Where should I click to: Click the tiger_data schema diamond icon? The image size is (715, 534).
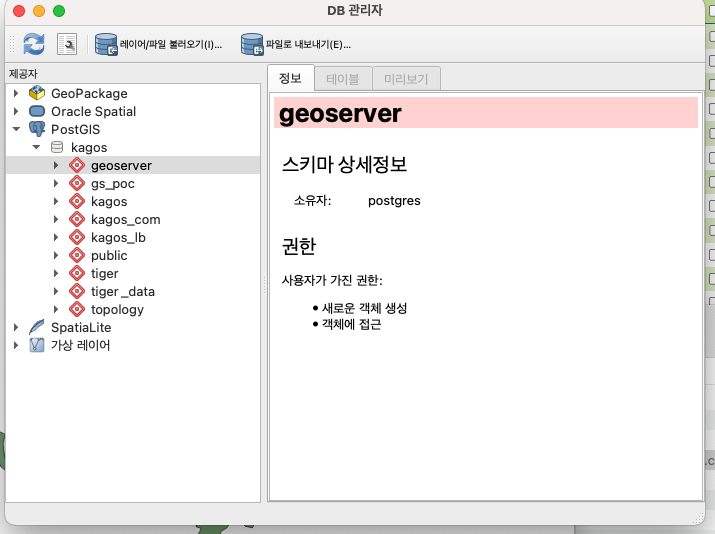[x=77, y=291]
